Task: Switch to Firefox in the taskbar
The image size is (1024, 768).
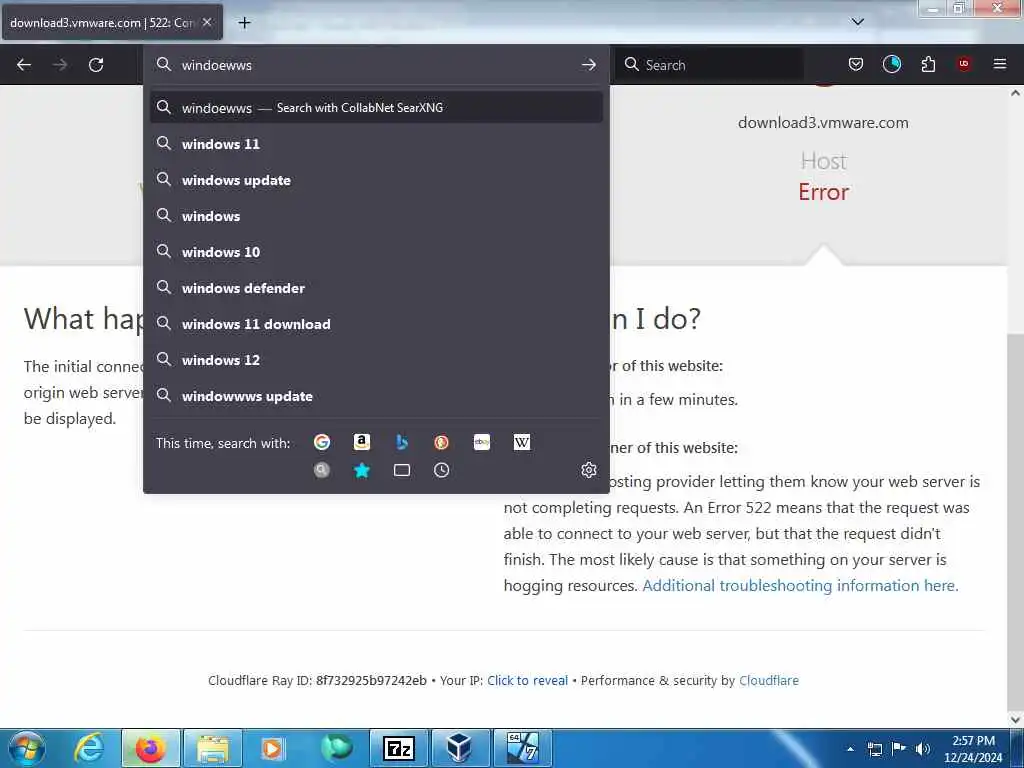Action: click(150, 748)
